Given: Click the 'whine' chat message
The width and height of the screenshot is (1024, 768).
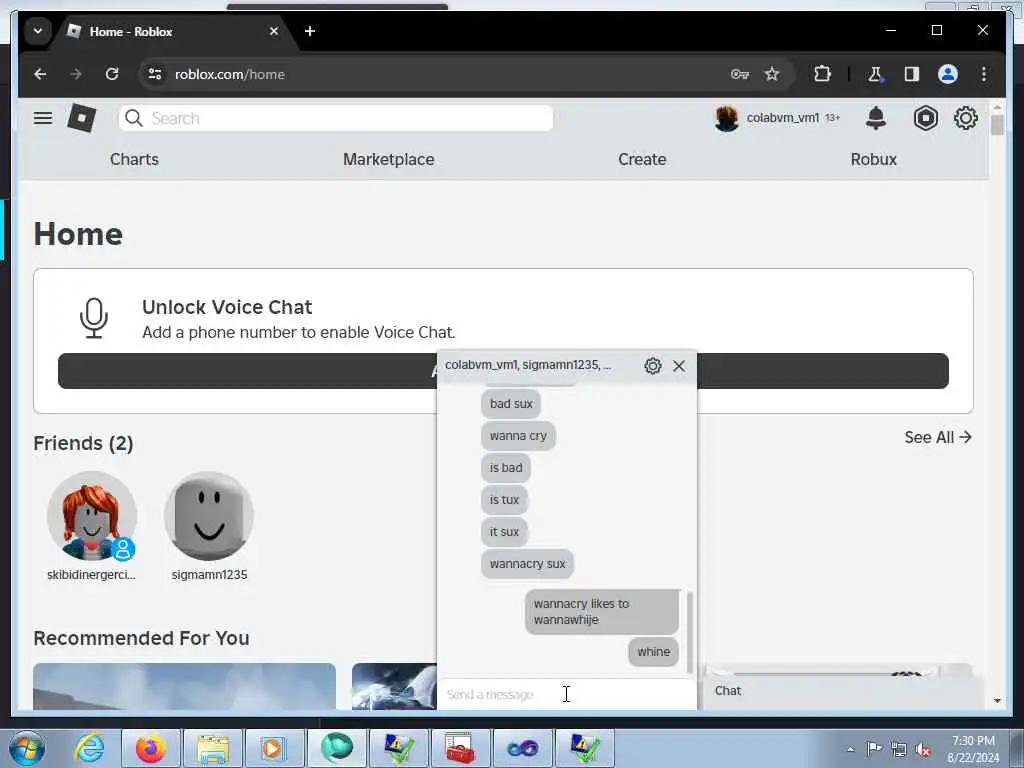Looking at the screenshot, I should 653,652.
